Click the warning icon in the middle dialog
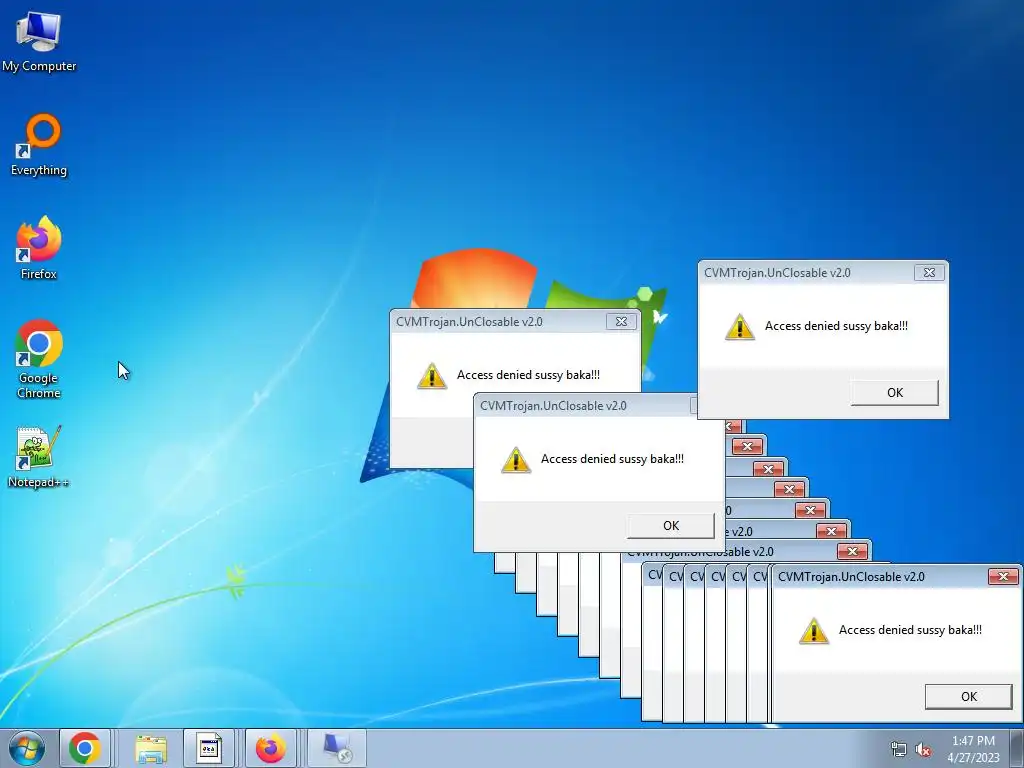The height and width of the screenshot is (768, 1024). click(x=516, y=460)
